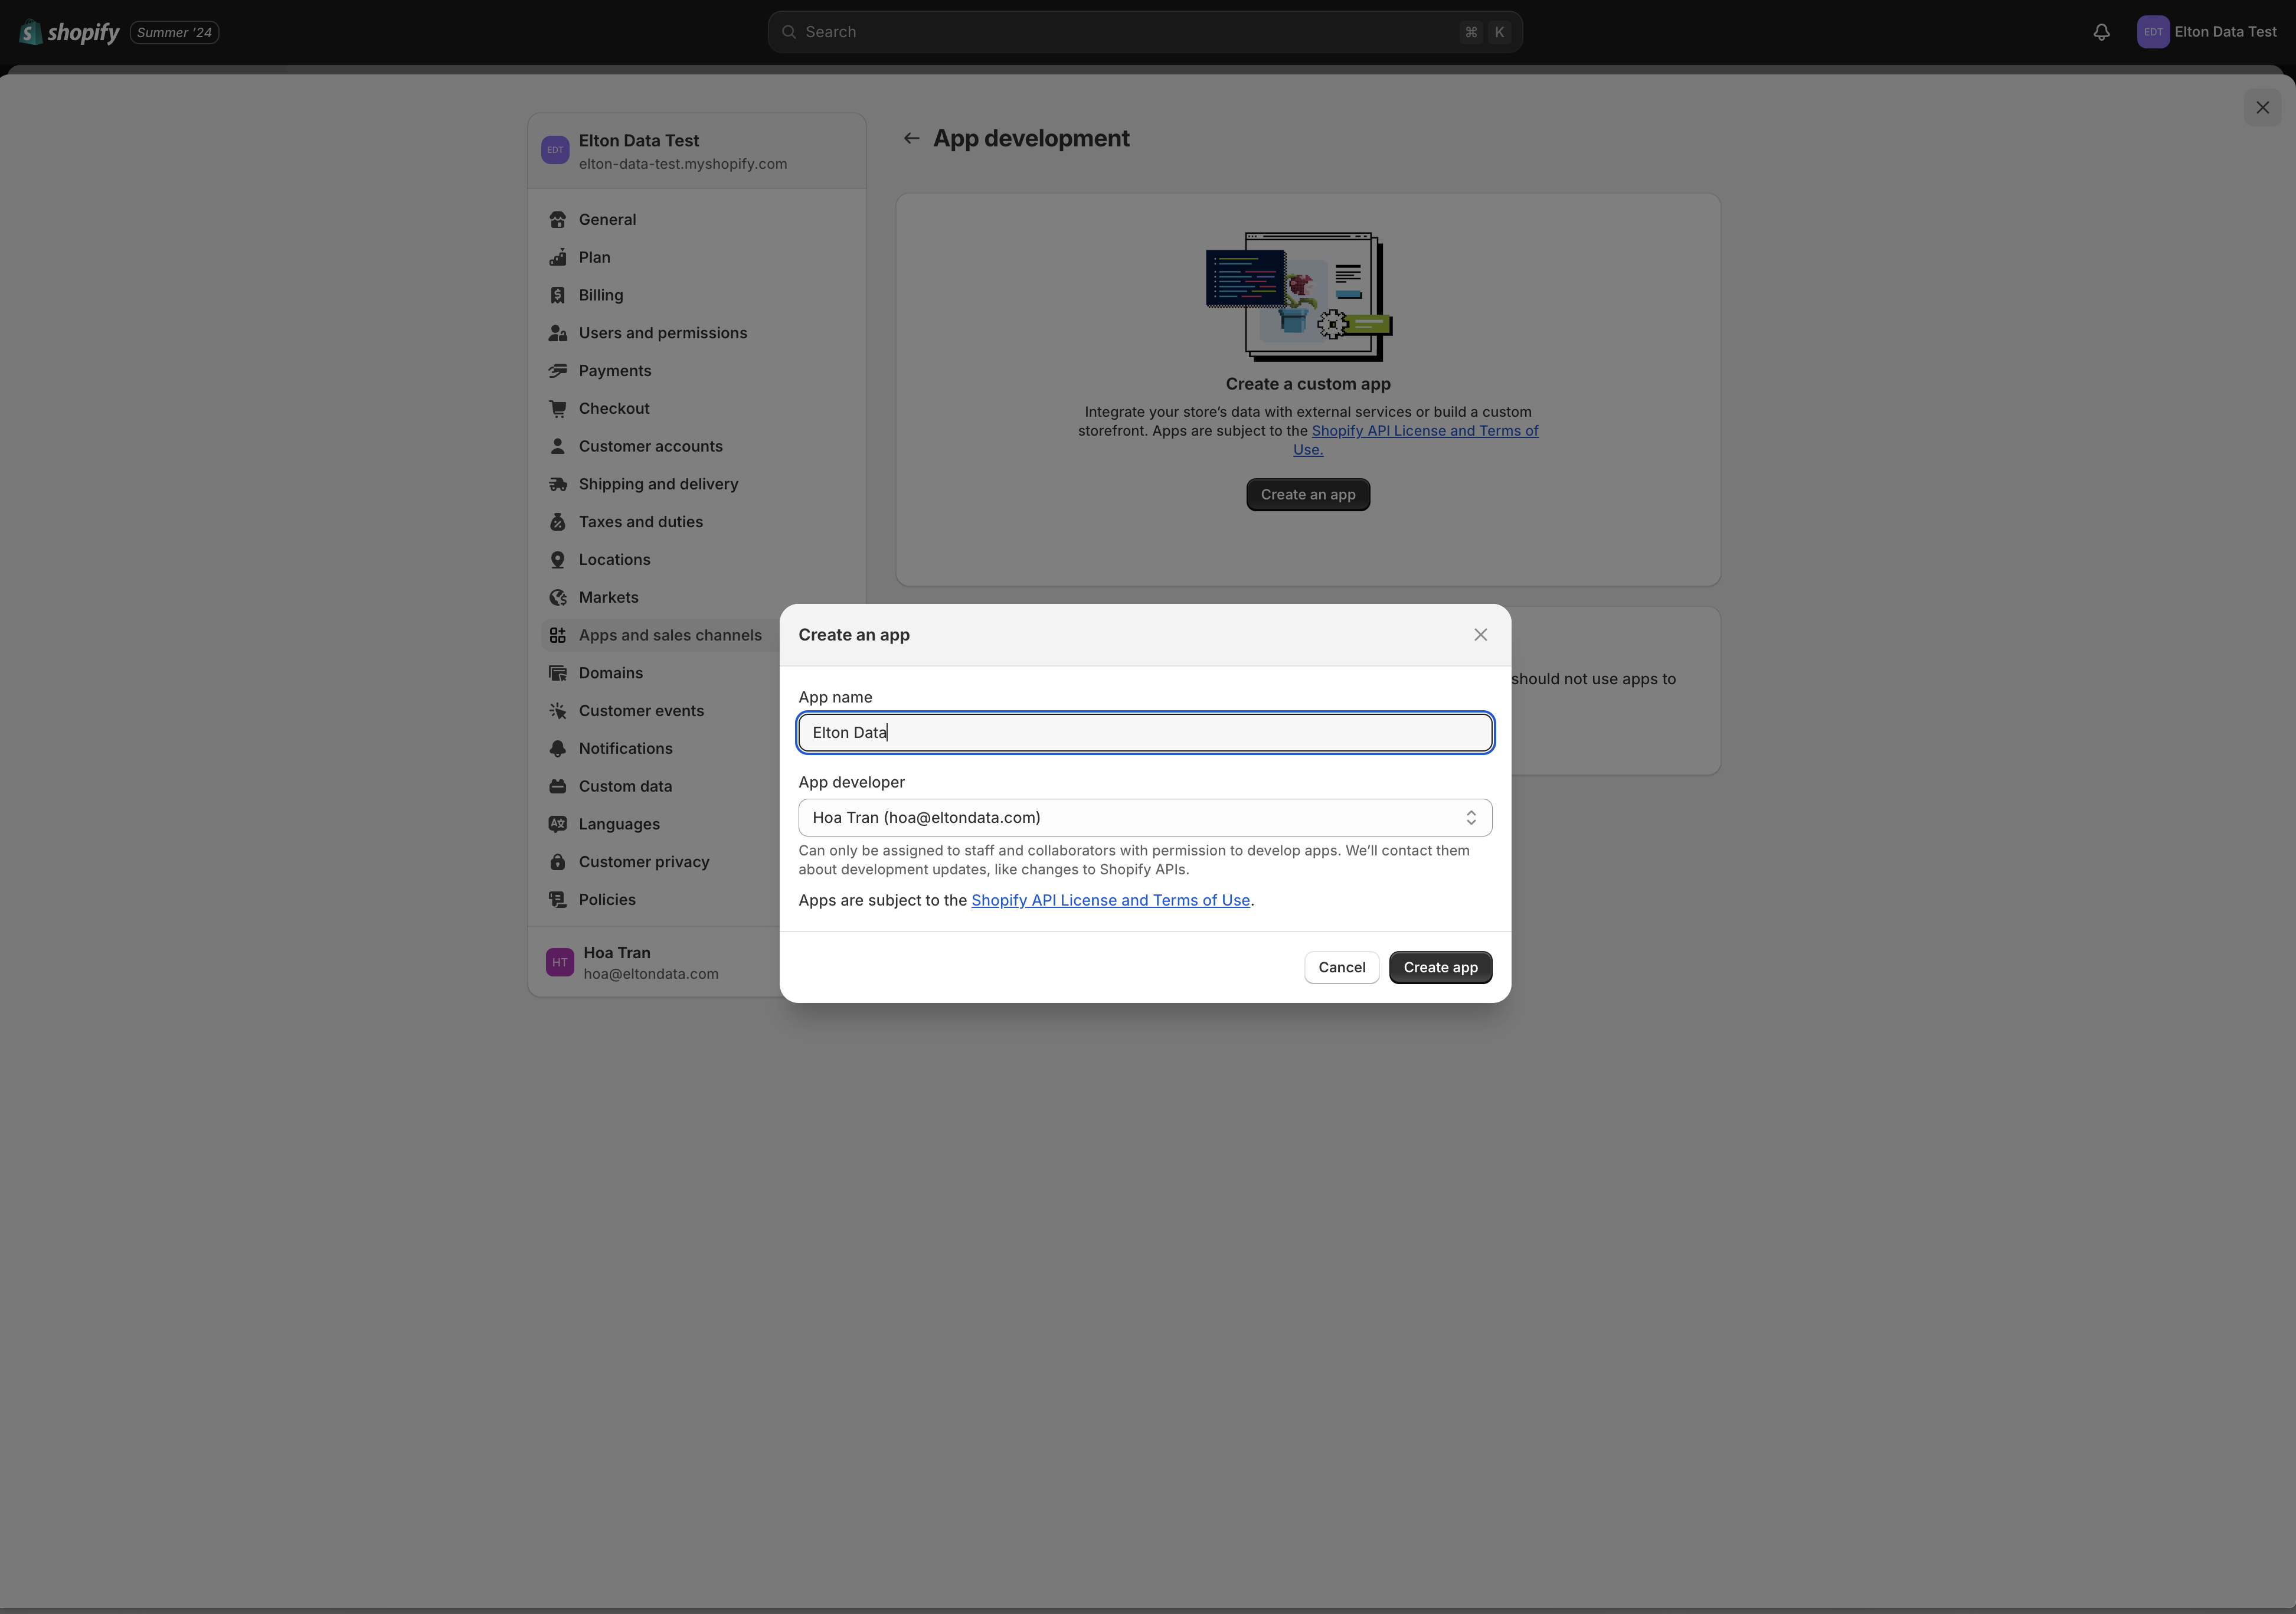Cancel the Create an app dialog
This screenshot has width=2296, height=1614.
[1341, 967]
